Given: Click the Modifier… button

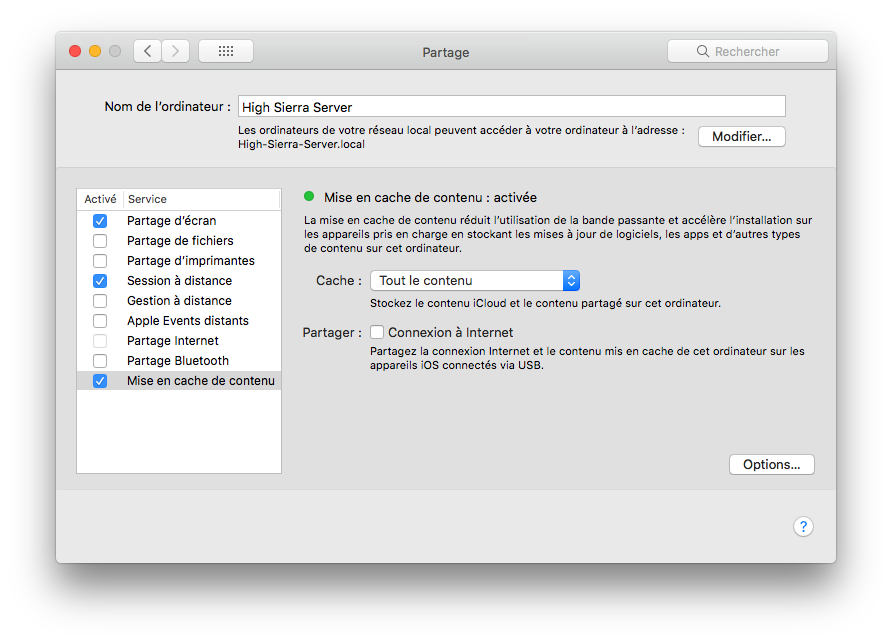Looking at the screenshot, I should click(741, 137).
